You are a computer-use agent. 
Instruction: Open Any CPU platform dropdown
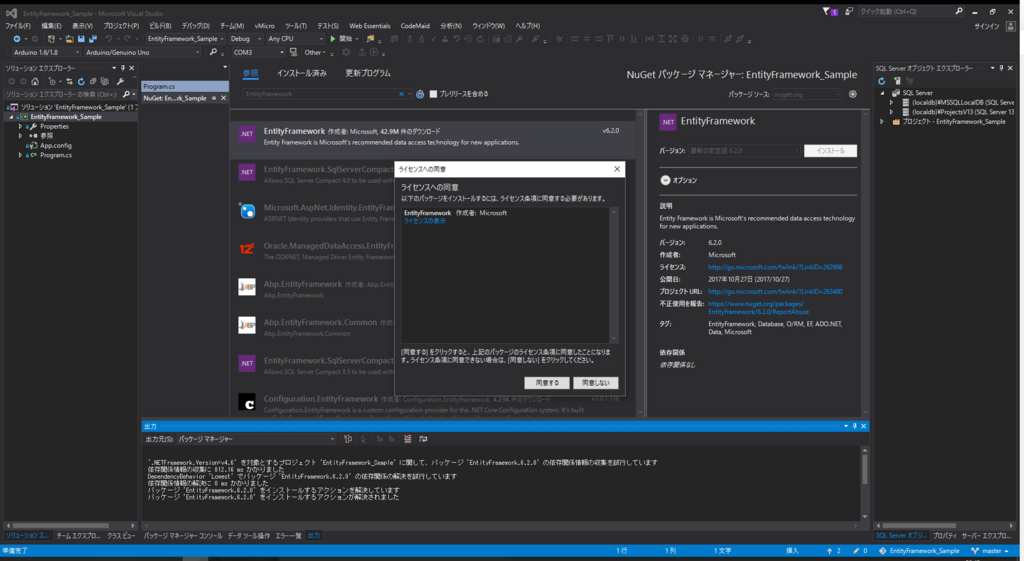[295, 39]
